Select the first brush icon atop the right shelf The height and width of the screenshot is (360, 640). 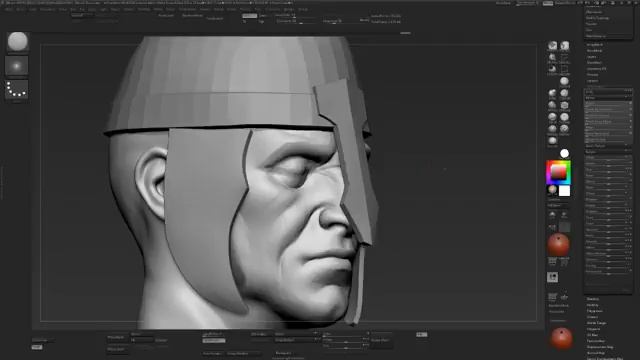[x=552, y=45]
